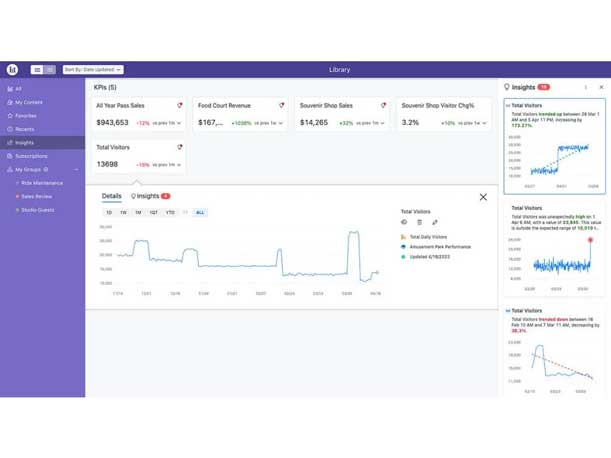Click the trash icon under Total Visitors

419,223
